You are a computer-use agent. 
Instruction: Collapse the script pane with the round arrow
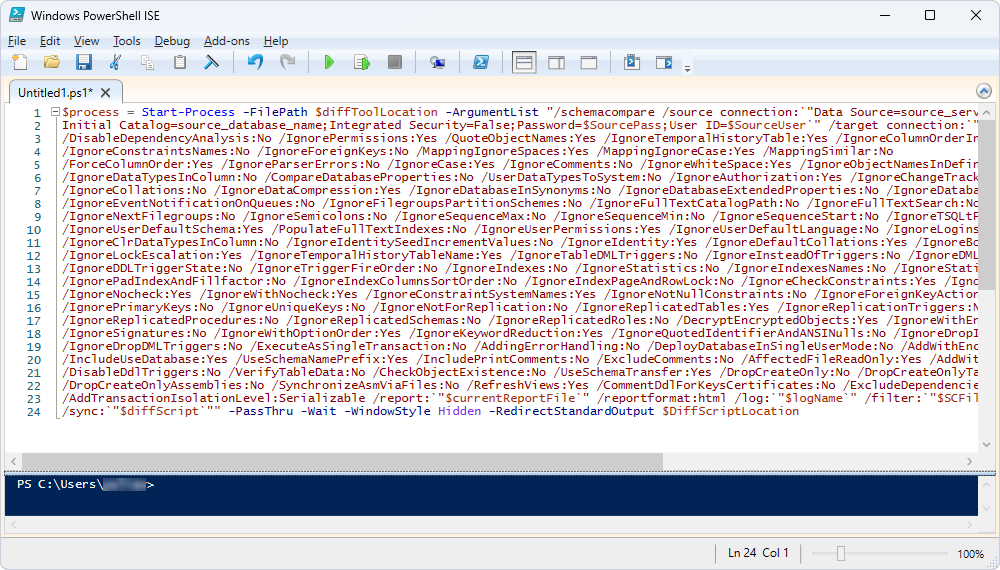click(984, 91)
